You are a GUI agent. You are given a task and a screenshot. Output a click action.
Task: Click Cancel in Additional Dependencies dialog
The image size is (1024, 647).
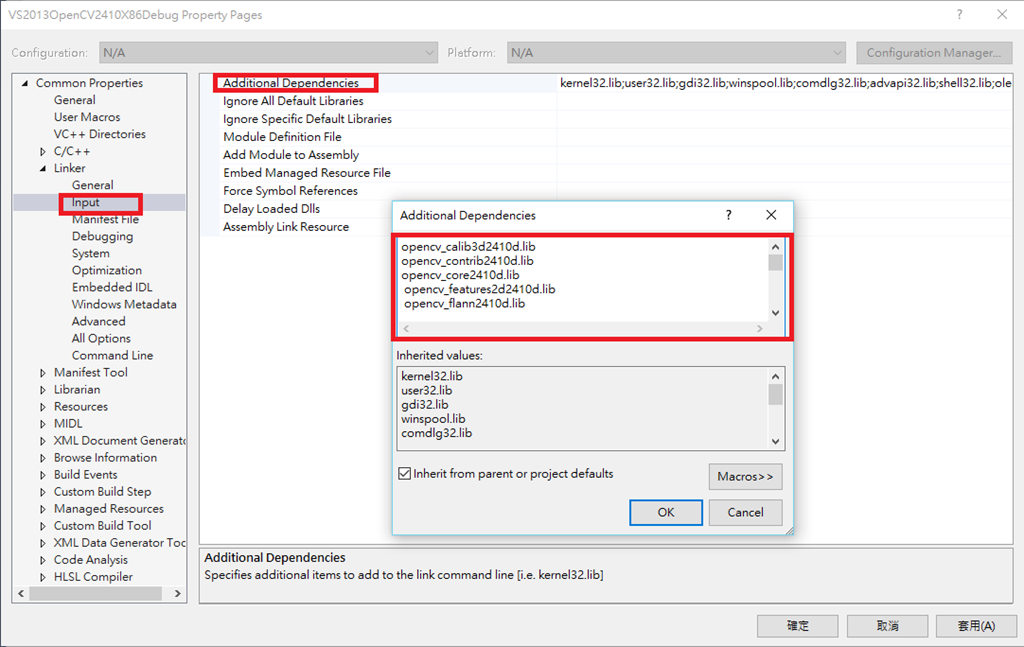[745, 513]
